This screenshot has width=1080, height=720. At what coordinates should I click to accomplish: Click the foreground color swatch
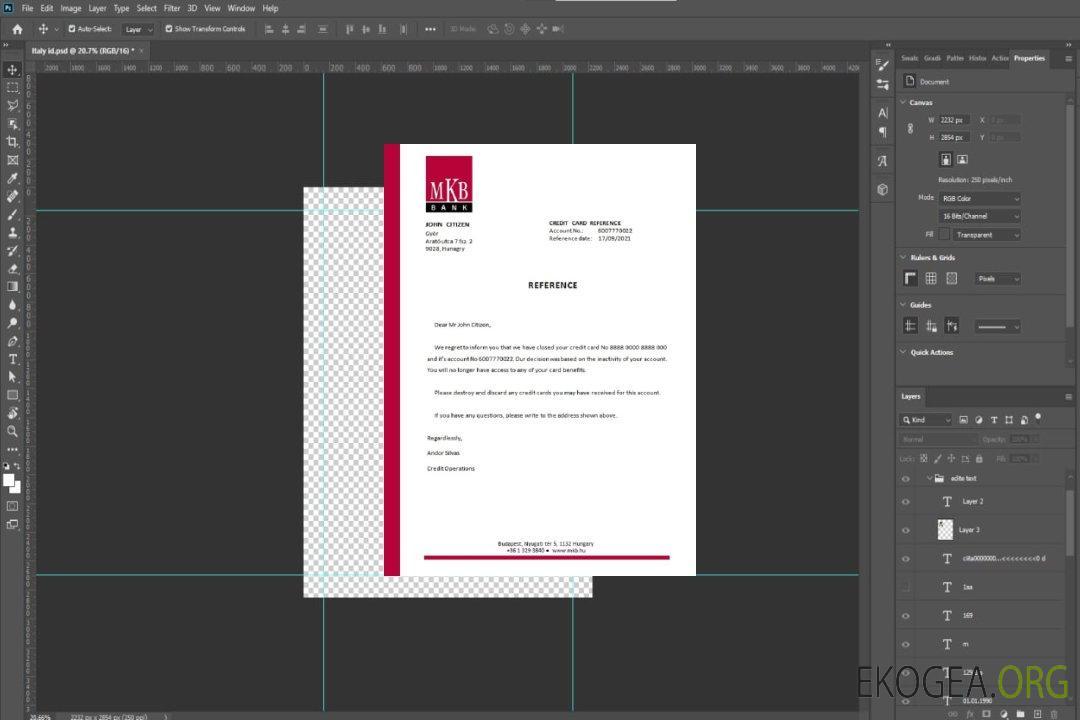tap(8, 480)
